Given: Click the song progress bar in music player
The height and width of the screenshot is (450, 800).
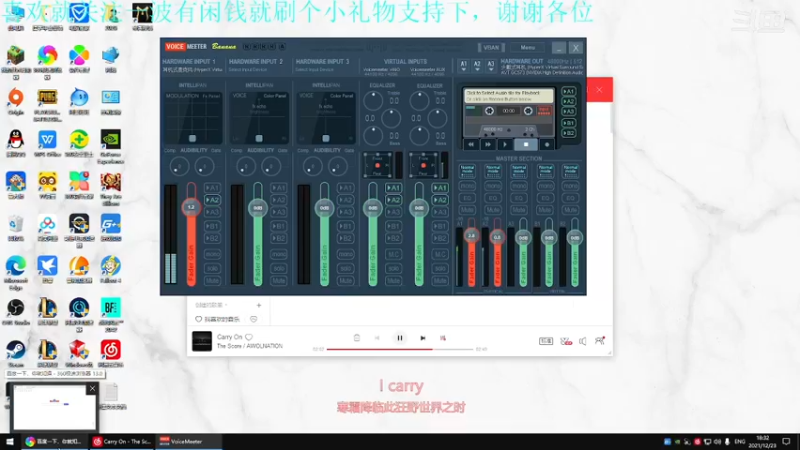Looking at the screenshot, I should 400,349.
